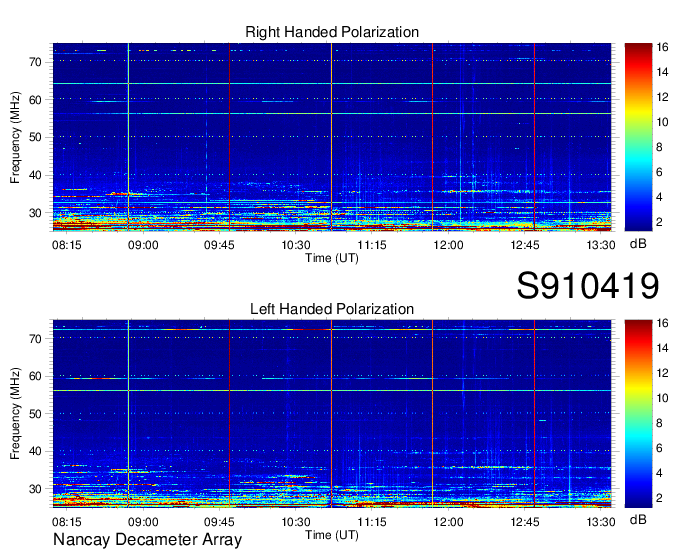Click the 12:45 tick label on top plot

[525, 245]
